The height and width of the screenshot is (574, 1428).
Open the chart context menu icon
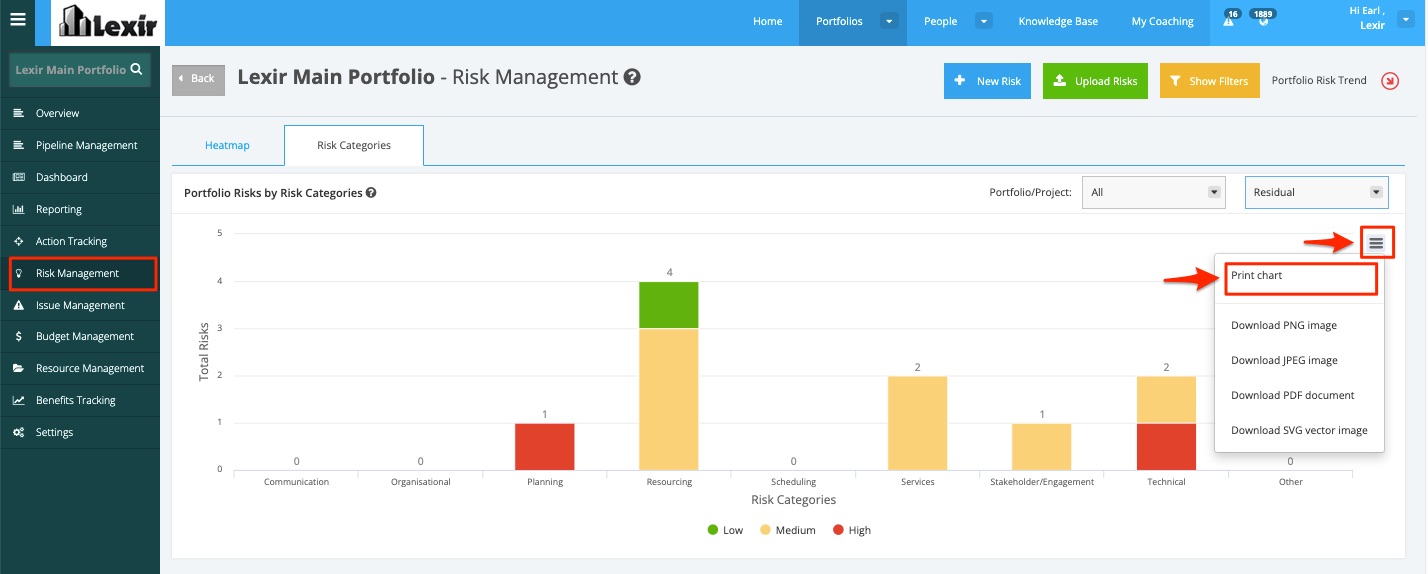1376,243
